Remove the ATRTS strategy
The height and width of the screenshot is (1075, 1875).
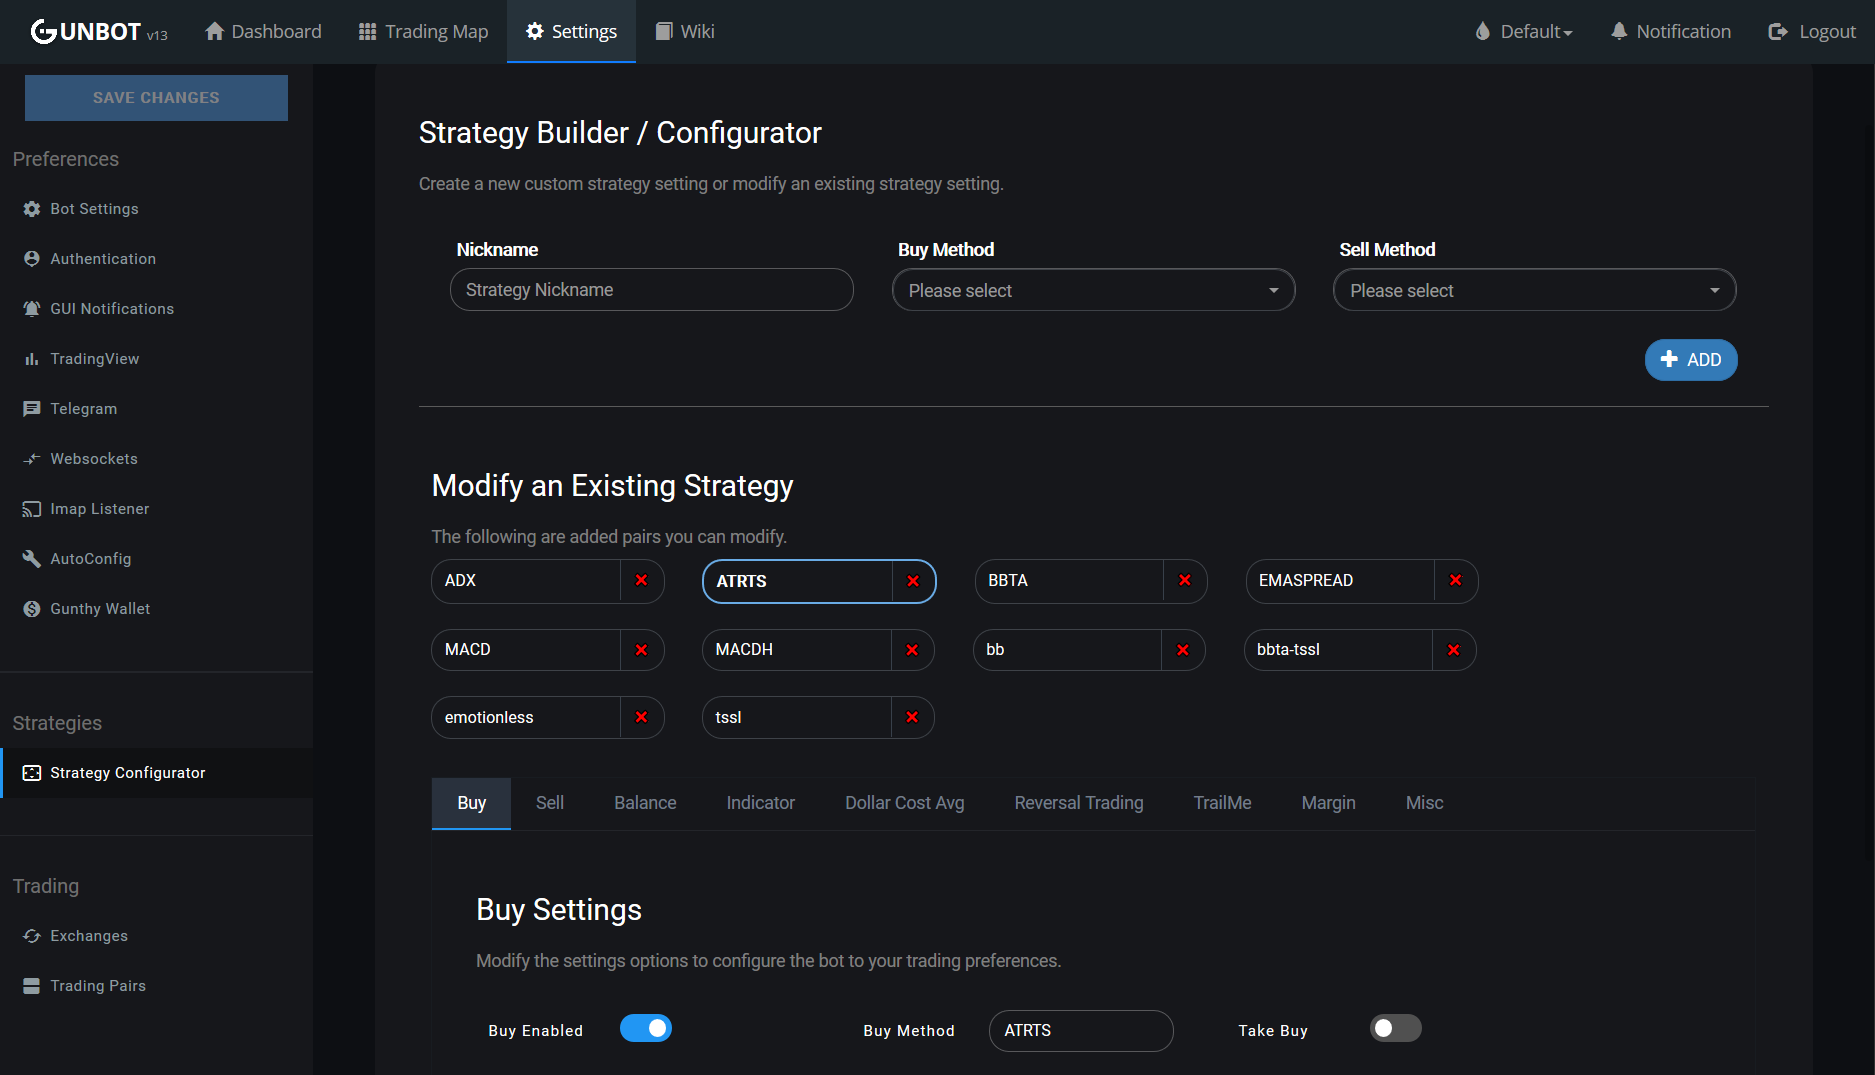913,582
